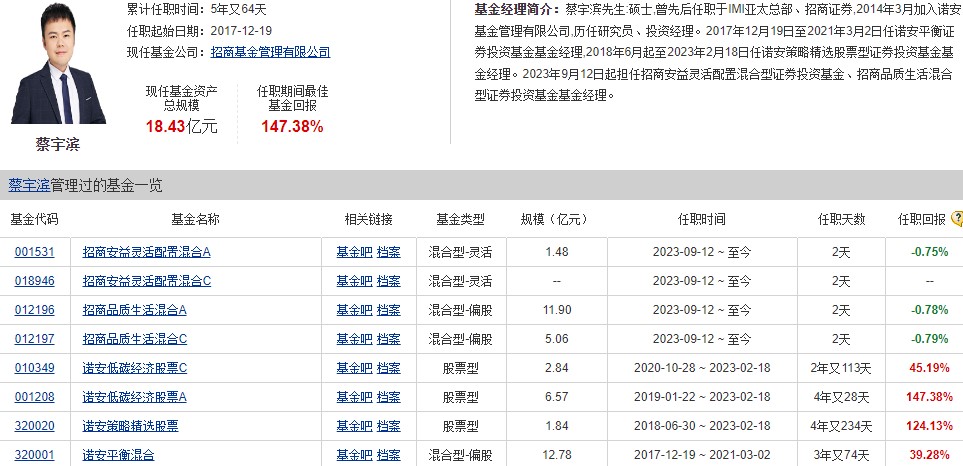Click the 18.43亿元 total asset value
Screen dimensions: 963x466
182,127
